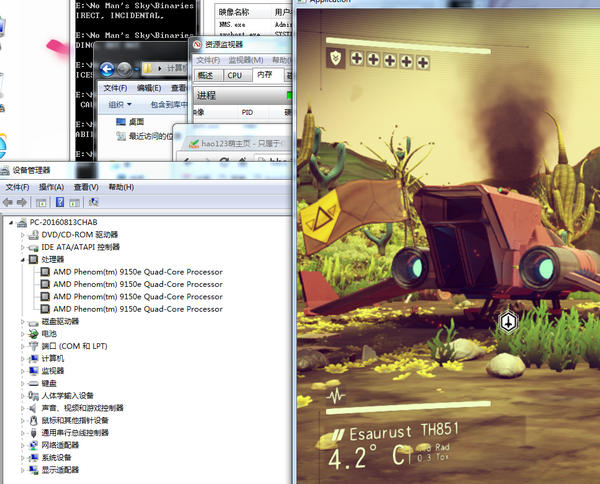Click the 声音、视频和游戏控制器 speaker icon
The height and width of the screenshot is (484, 600).
pyautogui.click(x=34, y=408)
